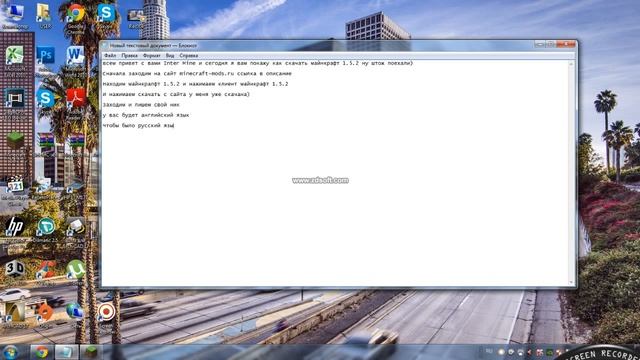Open Adobe Reader desktop shortcut
The height and width of the screenshot is (360, 640).
pyautogui.click(x=76, y=99)
